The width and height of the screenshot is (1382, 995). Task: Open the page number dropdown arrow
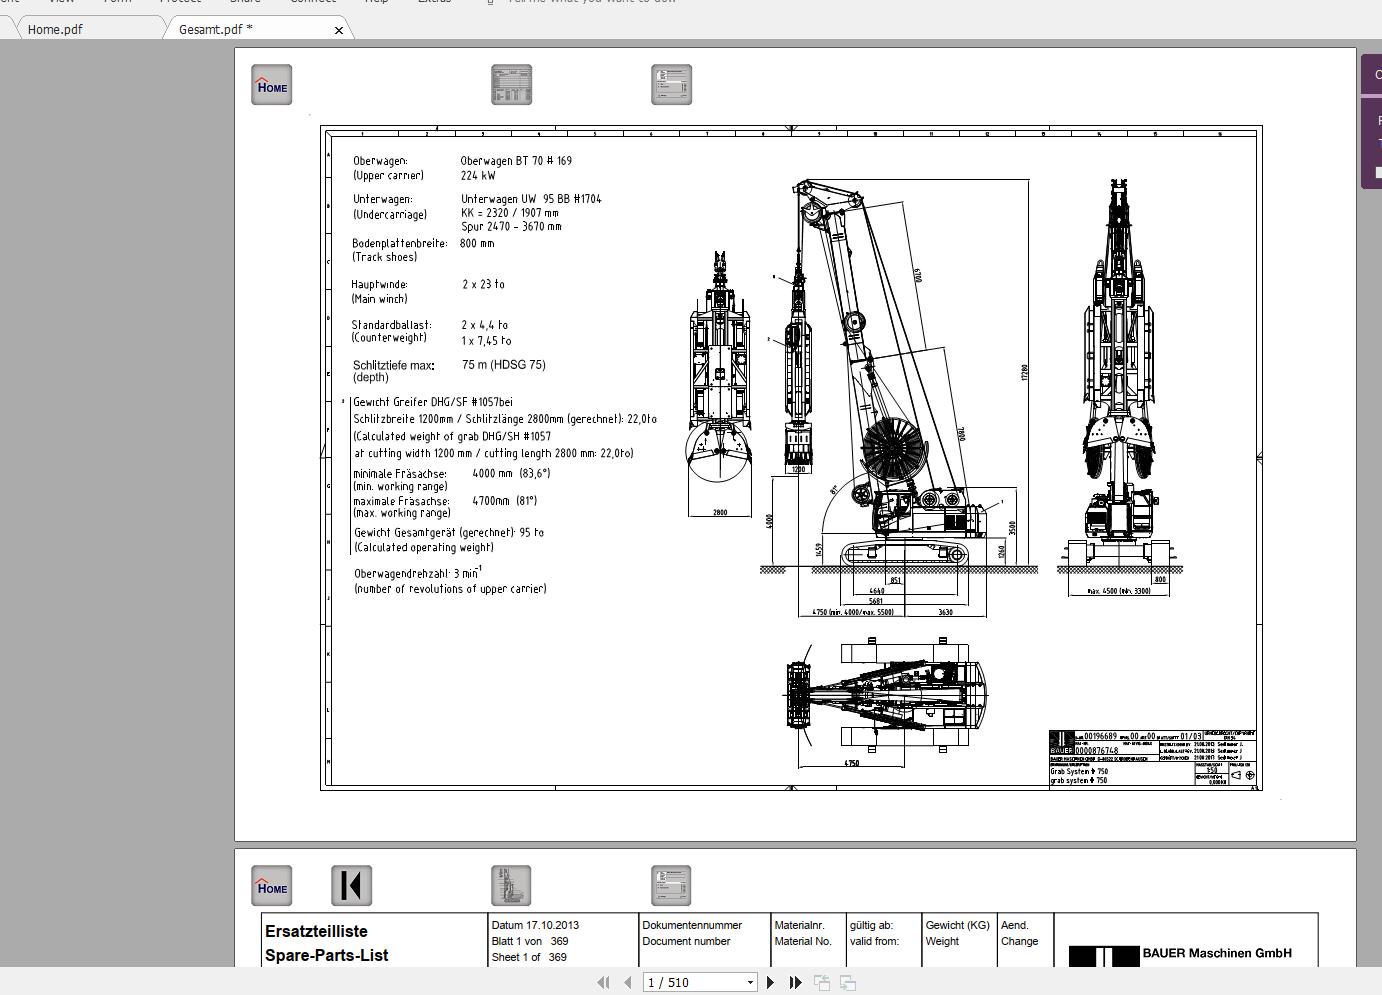(x=750, y=983)
